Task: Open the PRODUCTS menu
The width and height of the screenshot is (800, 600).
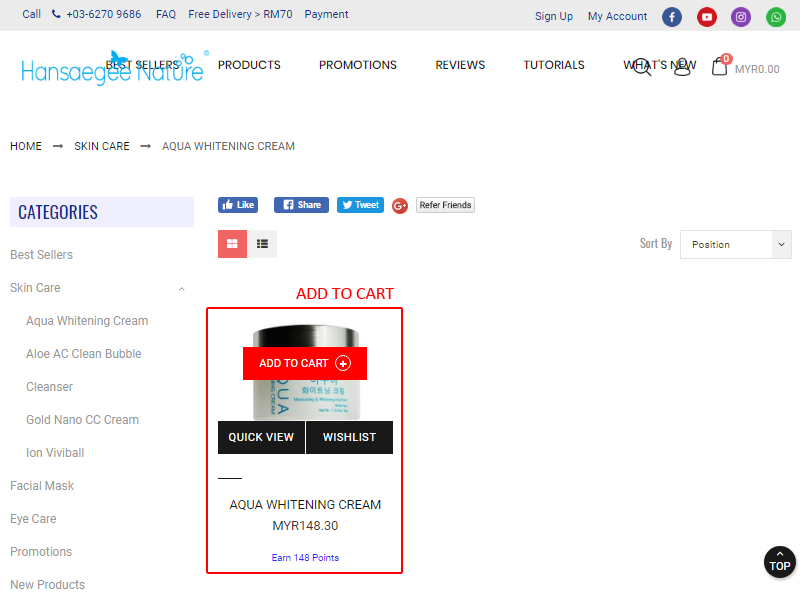Action: coord(249,65)
